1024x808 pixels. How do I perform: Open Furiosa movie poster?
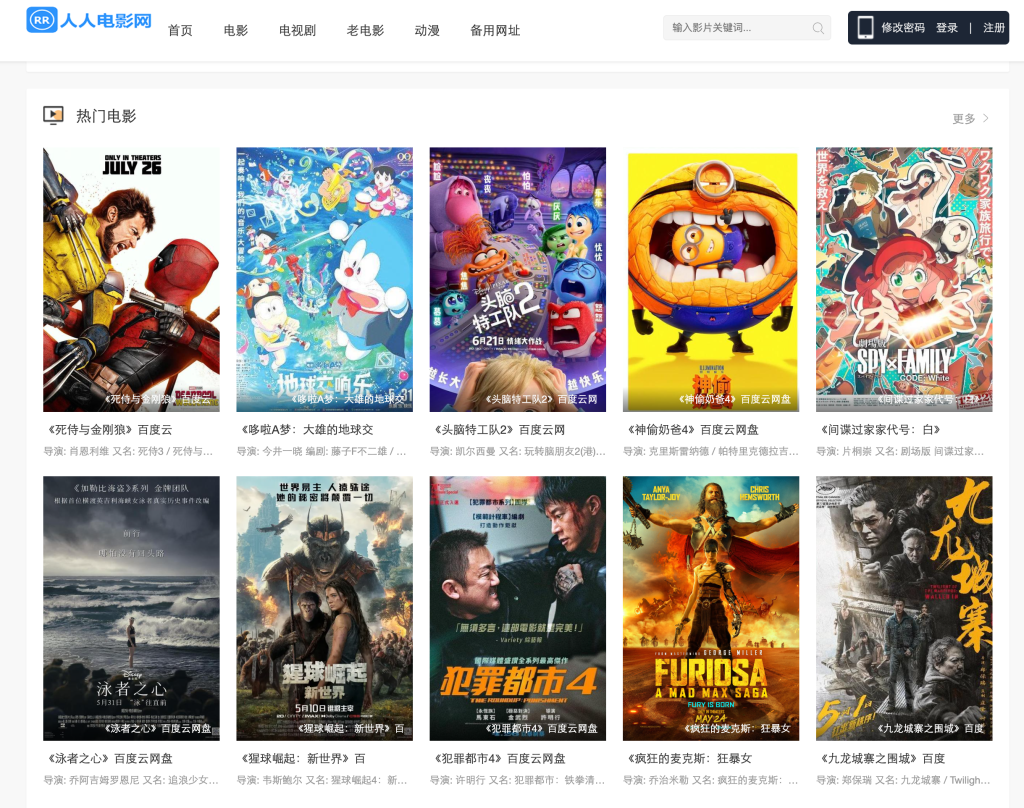click(711, 608)
